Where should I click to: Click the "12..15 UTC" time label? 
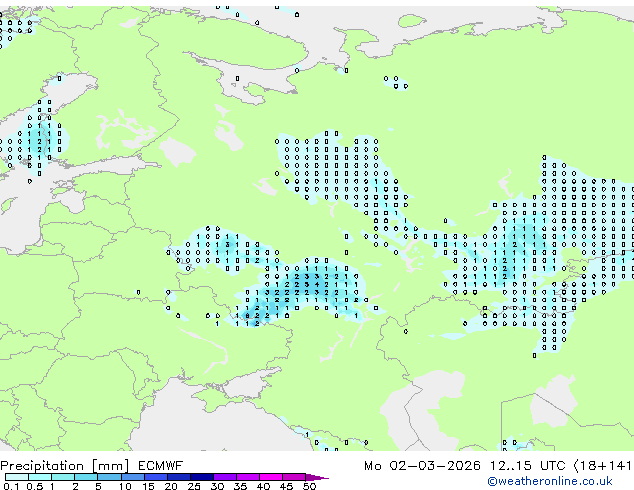pos(527,466)
